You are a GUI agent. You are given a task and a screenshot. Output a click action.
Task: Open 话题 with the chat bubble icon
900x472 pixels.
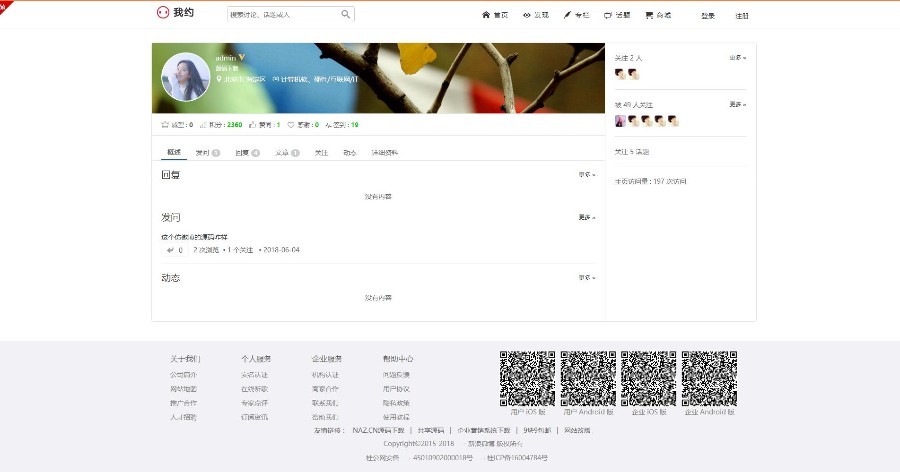click(608, 16)
